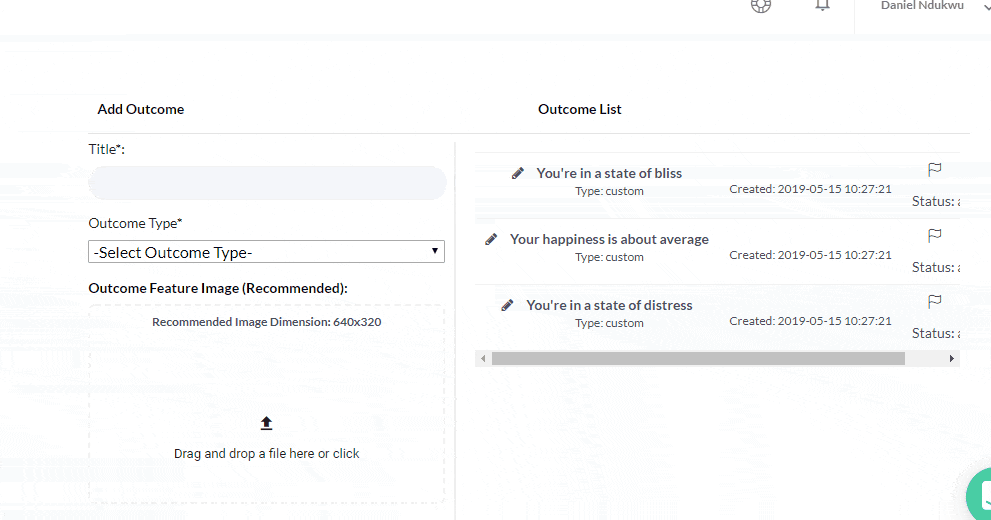Viewport: 991px width, 520px height.
Task: Open the chat widget bubble
Action: coord(980,495)
